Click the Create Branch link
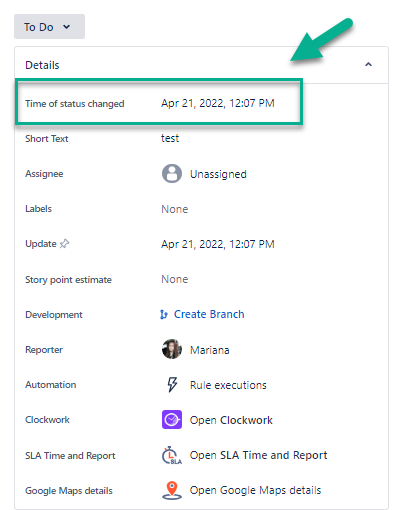This screenshot has width=400, height=510. tap(209, 314)
